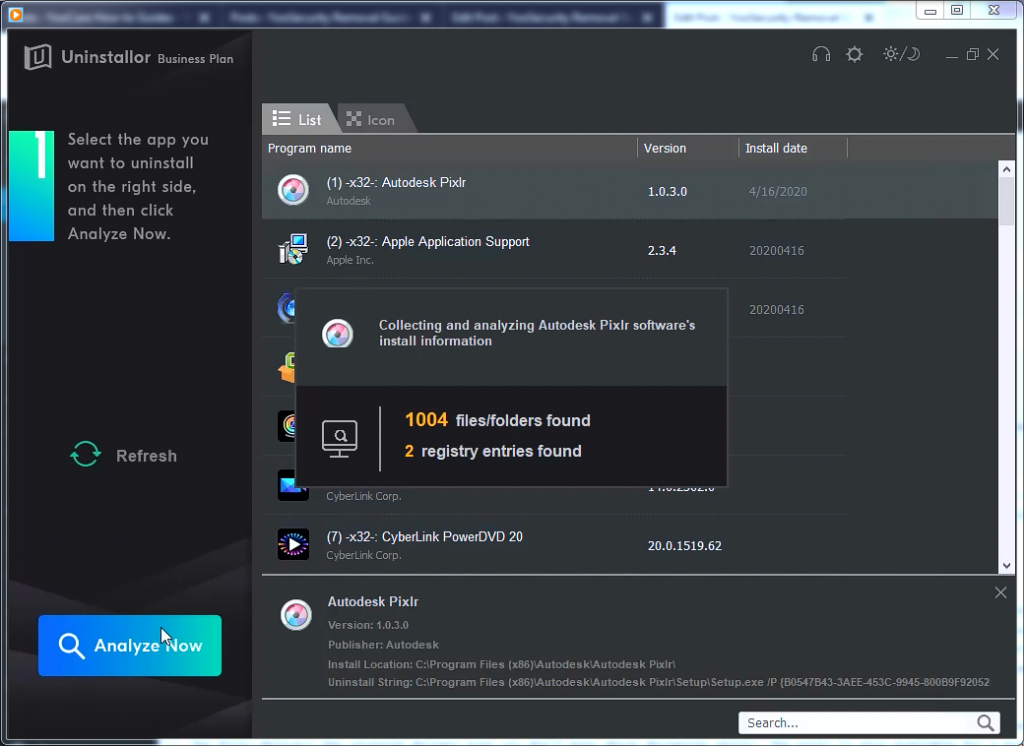Viewport: 1024px width, 746px height.
Task: Sort by the Install date column
Action: coord(776,148)
